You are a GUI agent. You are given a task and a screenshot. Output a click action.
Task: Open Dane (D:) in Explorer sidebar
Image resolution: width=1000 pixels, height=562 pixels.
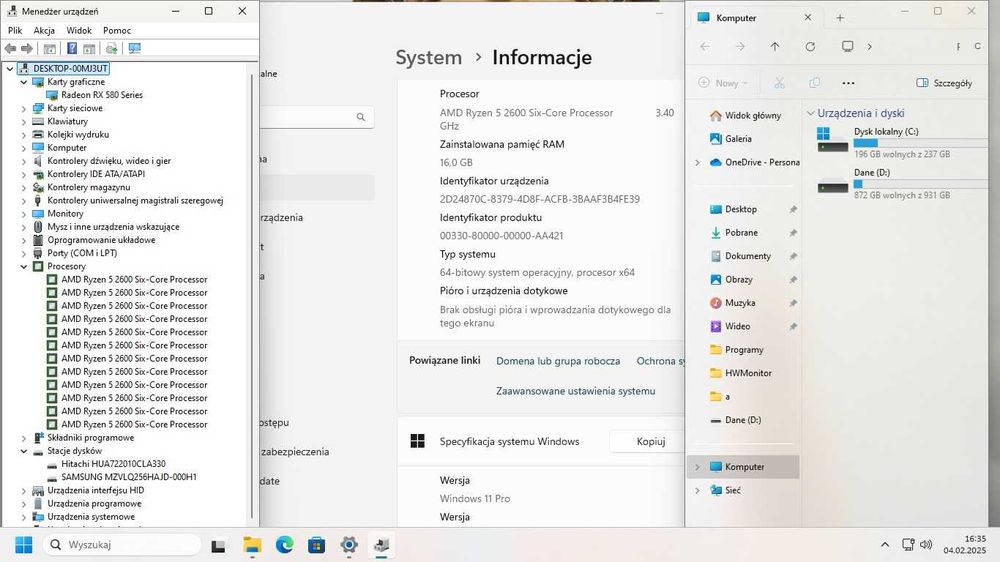742,420
